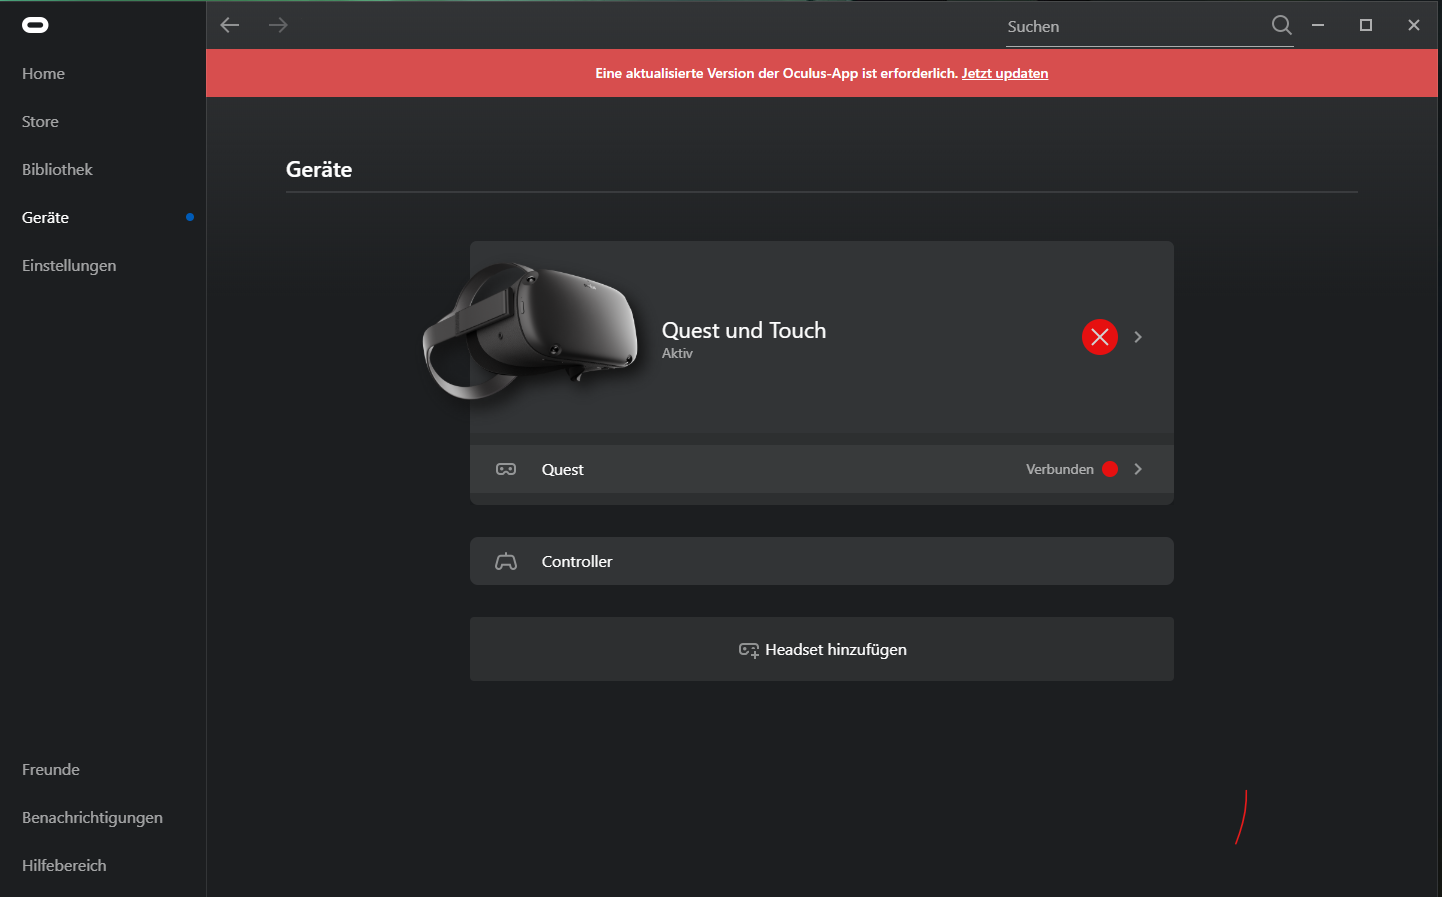Click the Quest row label
The width and height of the screenshot is (1454, 897).
(x=563, y=469)
